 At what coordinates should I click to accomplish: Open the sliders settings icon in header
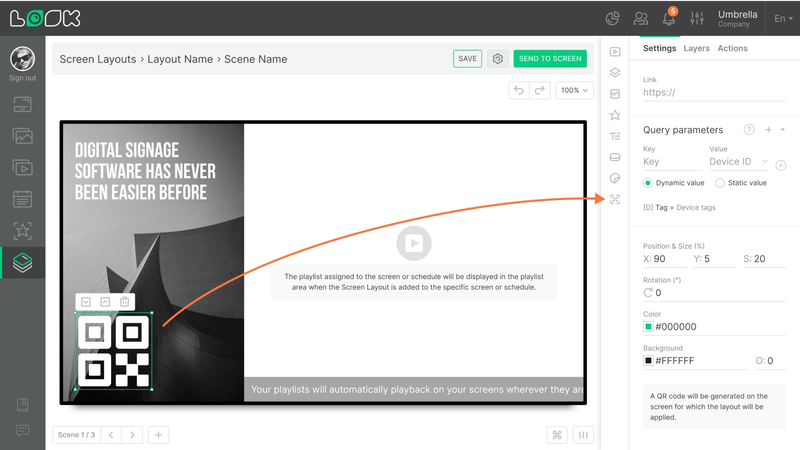tap(697, 18)
